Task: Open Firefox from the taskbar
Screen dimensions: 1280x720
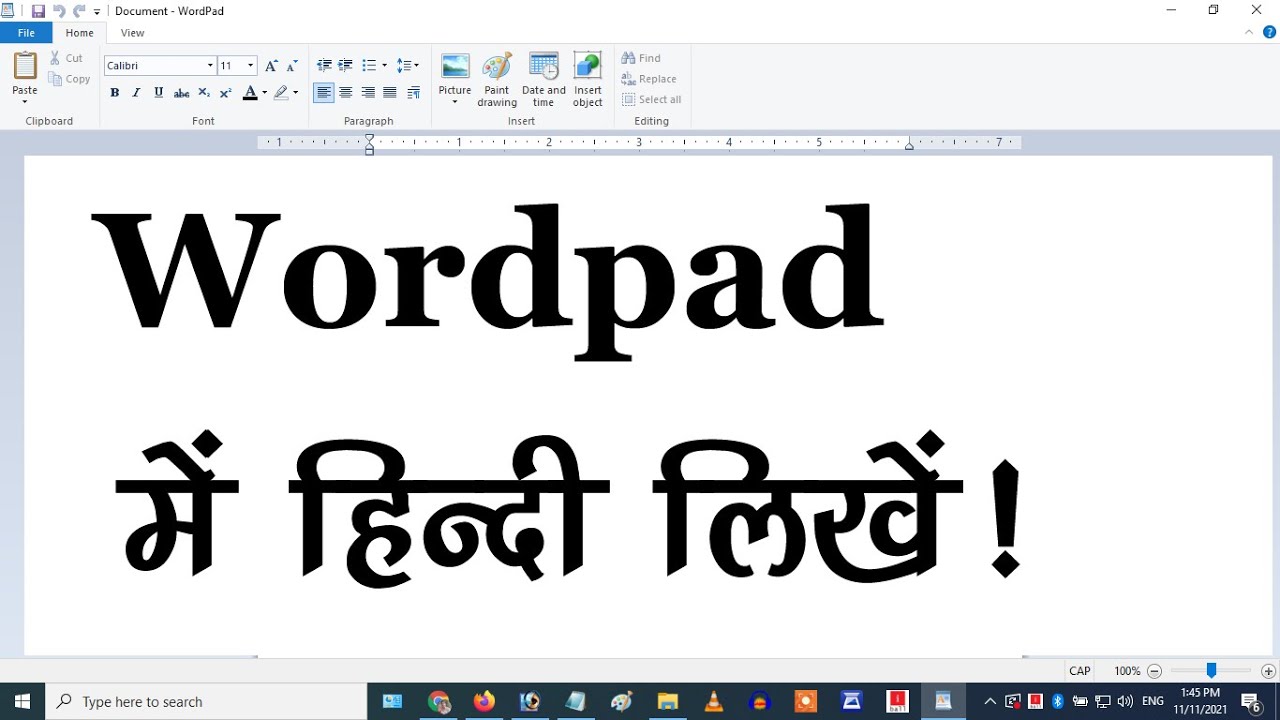Action: [x=484, y=702]
